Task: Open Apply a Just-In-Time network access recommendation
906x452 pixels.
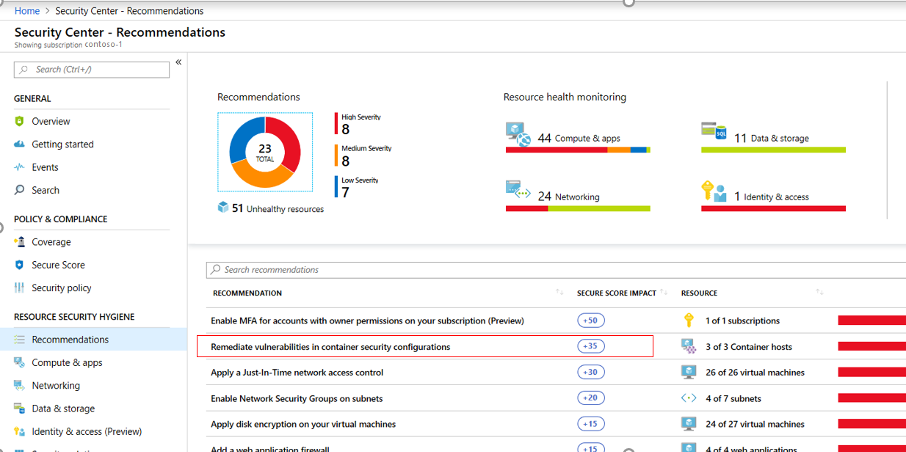Action: point(297,372)
